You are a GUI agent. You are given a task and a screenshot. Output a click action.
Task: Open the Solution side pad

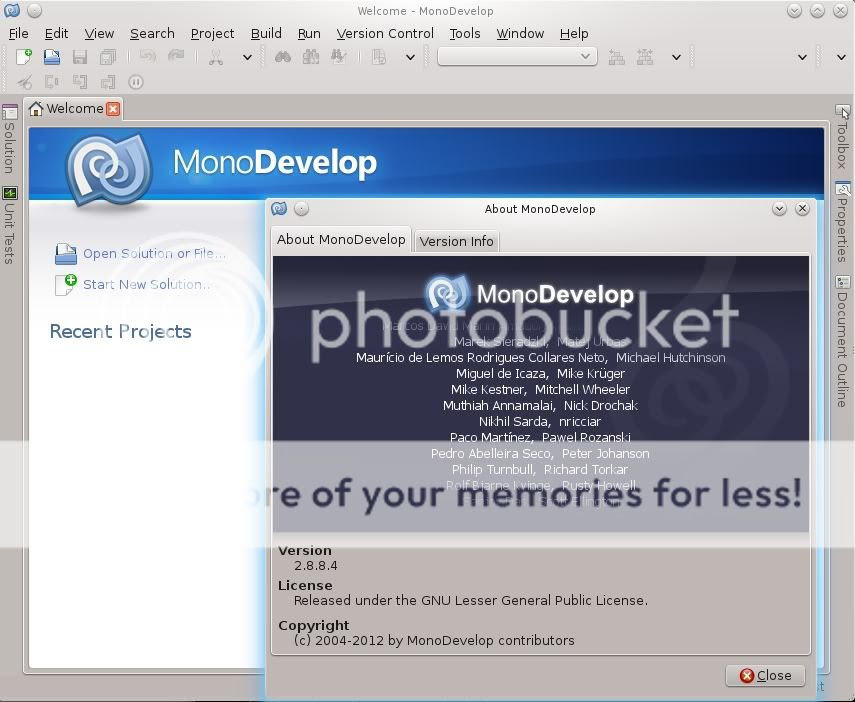click(x=9, y=140)
